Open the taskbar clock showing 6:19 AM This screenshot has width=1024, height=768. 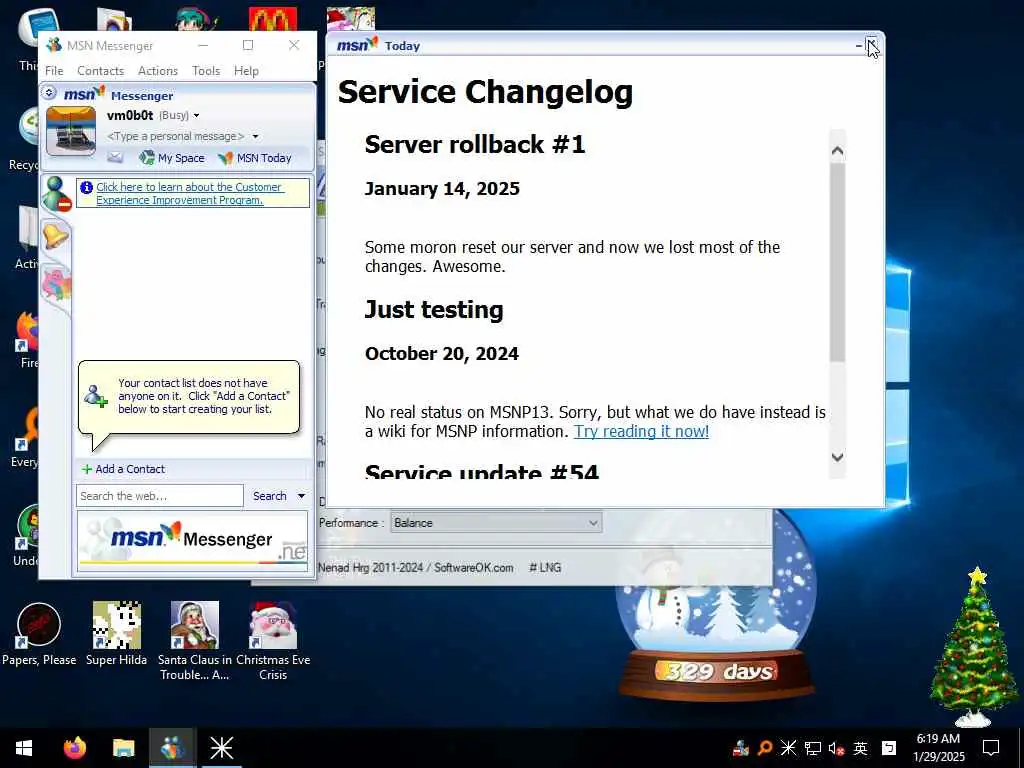[x=938, y=748]
